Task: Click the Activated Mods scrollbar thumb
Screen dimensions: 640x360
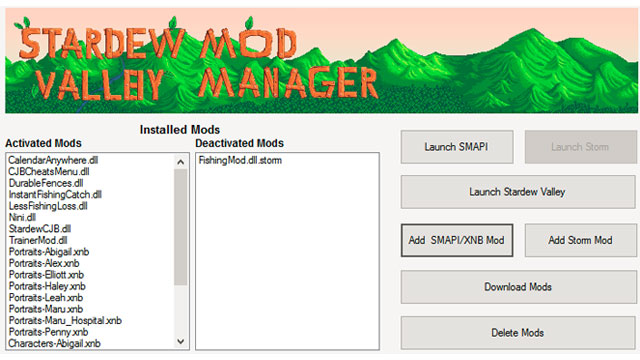Action: pyautogui.click(x=180, y=227)
